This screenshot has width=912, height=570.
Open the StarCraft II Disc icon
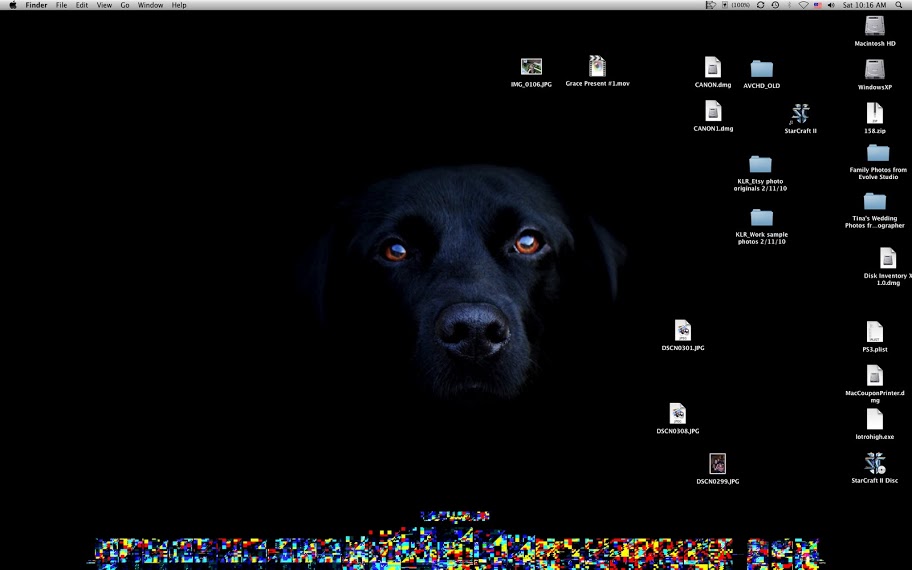click(x=874, y=463)
